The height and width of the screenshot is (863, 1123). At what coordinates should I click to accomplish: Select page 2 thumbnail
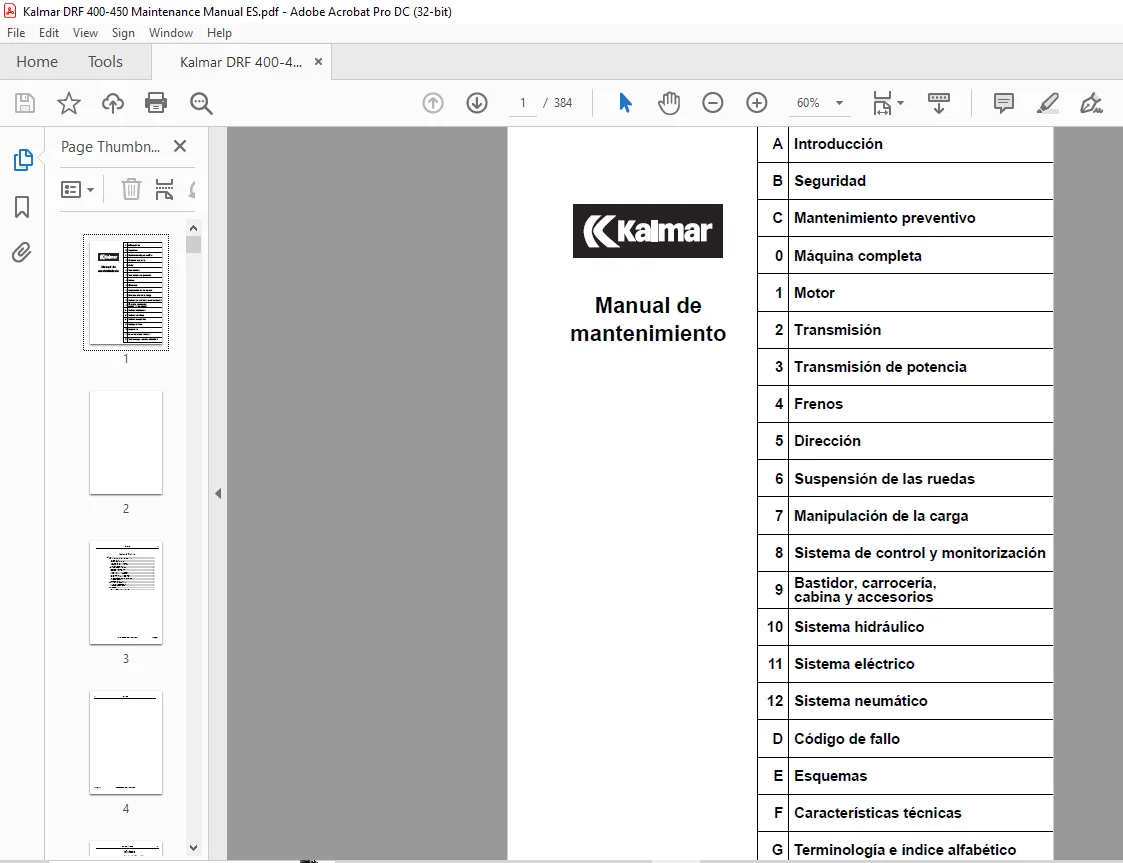126,443
